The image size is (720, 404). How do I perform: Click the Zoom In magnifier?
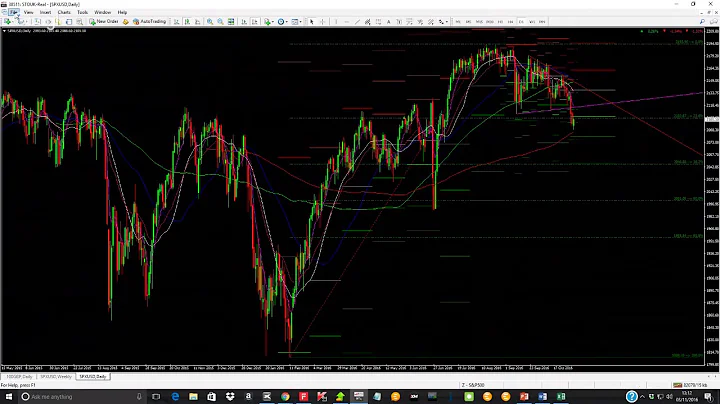[210, 22]
